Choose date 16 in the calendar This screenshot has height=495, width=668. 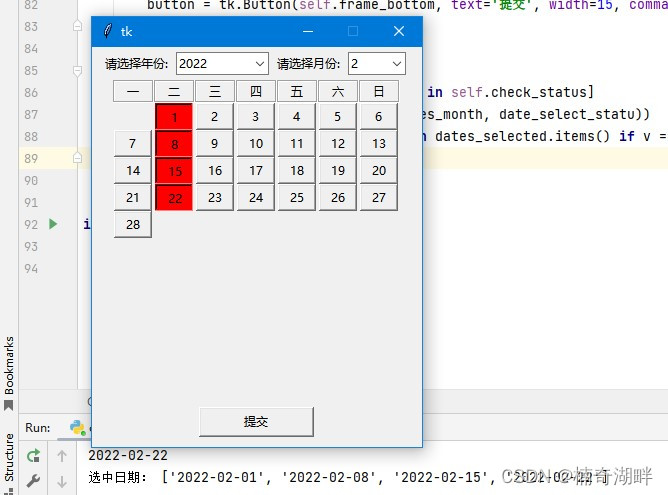pyautogui.click(x=215, y=171)
